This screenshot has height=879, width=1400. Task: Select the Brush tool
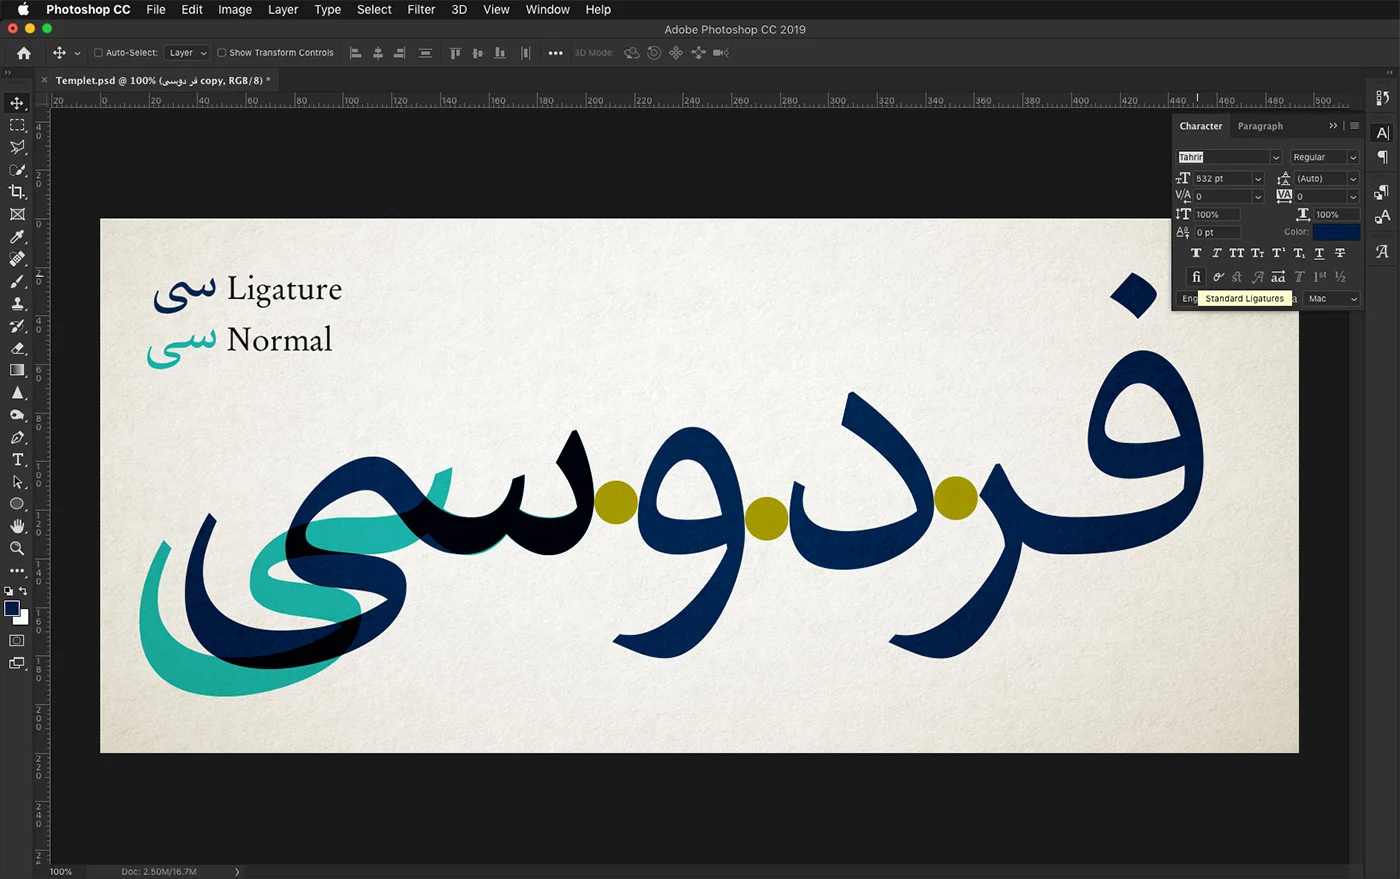coord(17,281)
